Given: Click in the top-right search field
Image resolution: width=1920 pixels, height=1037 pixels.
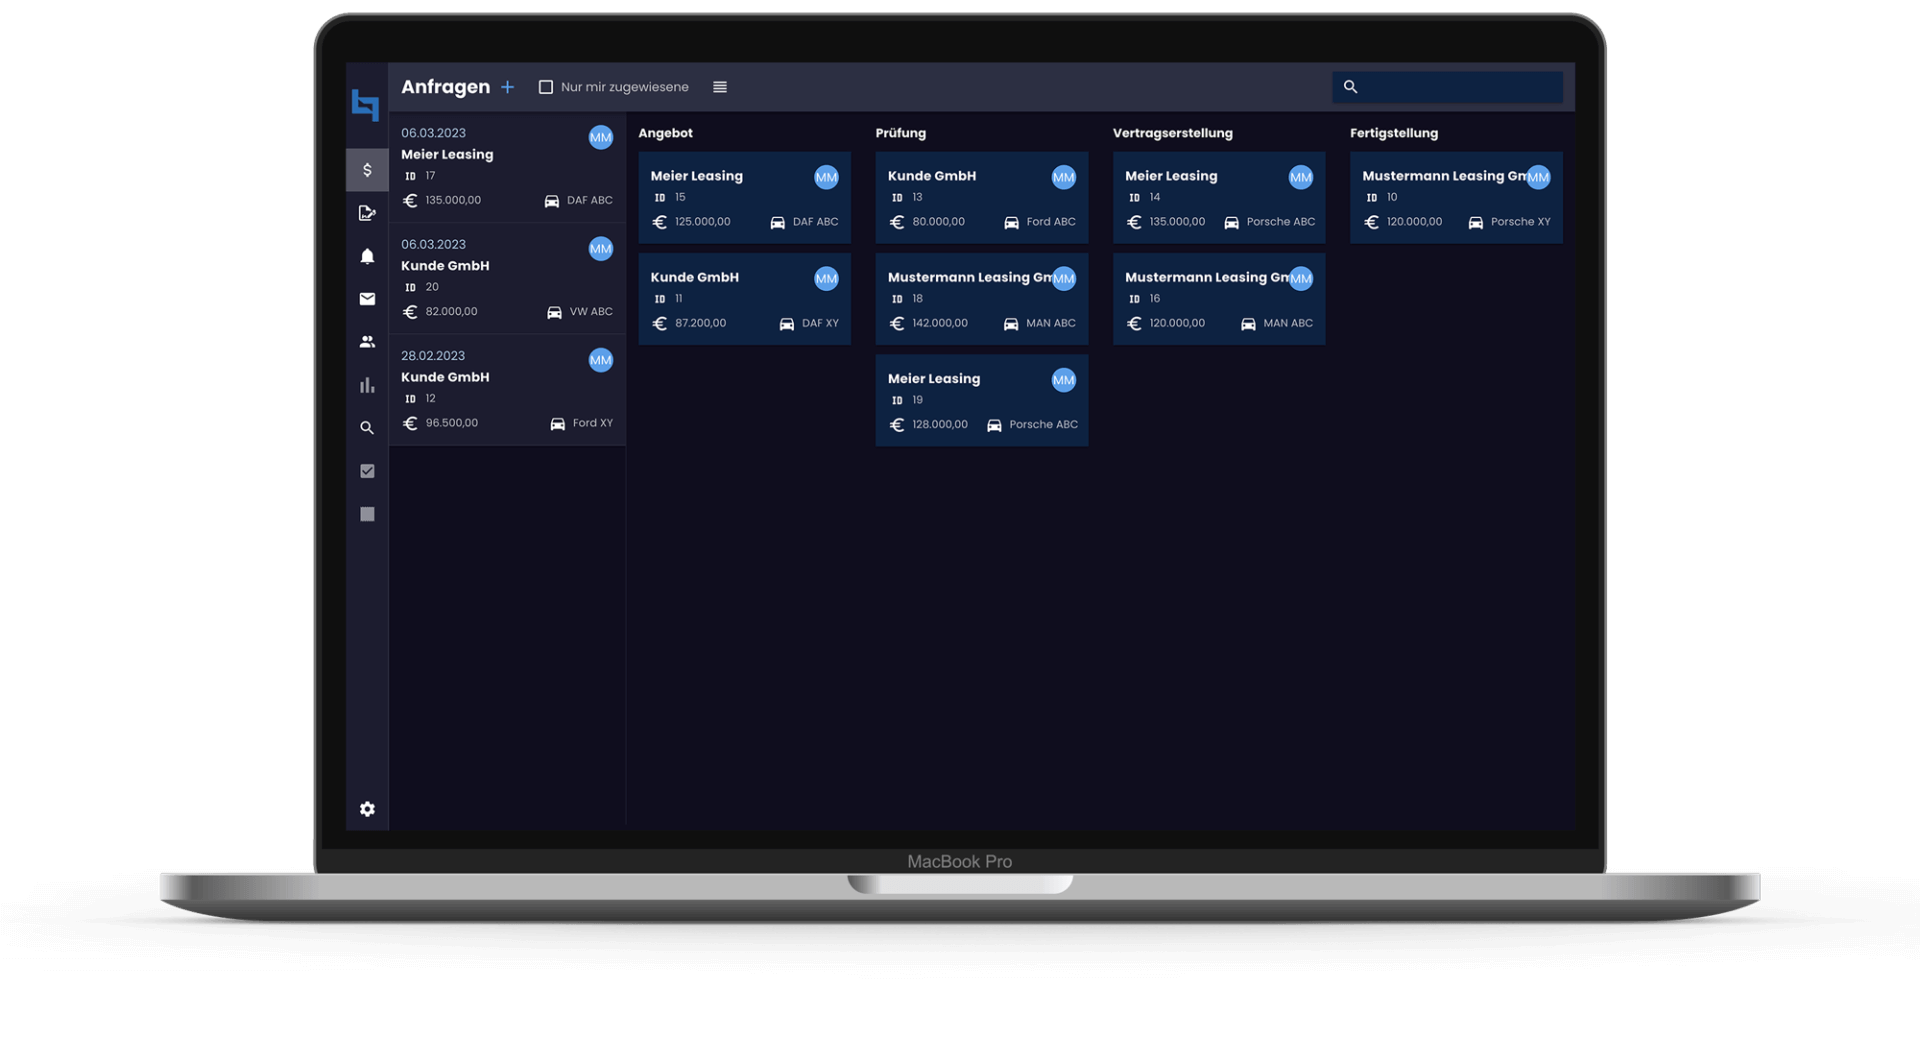Looking at the screenshot, I should click(x=1460, y=87).
